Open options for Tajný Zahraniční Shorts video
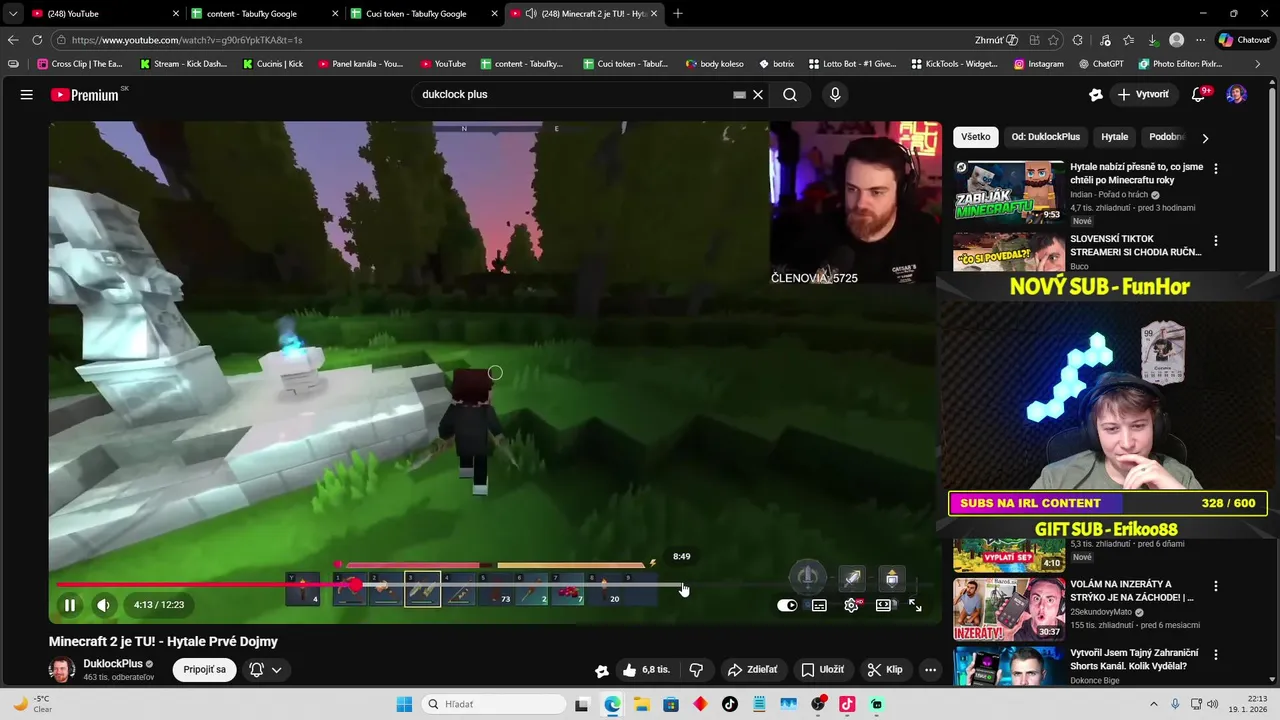Image resolution: width=1280 pixels, height=720 pixels. click(x=1216, y=655)
